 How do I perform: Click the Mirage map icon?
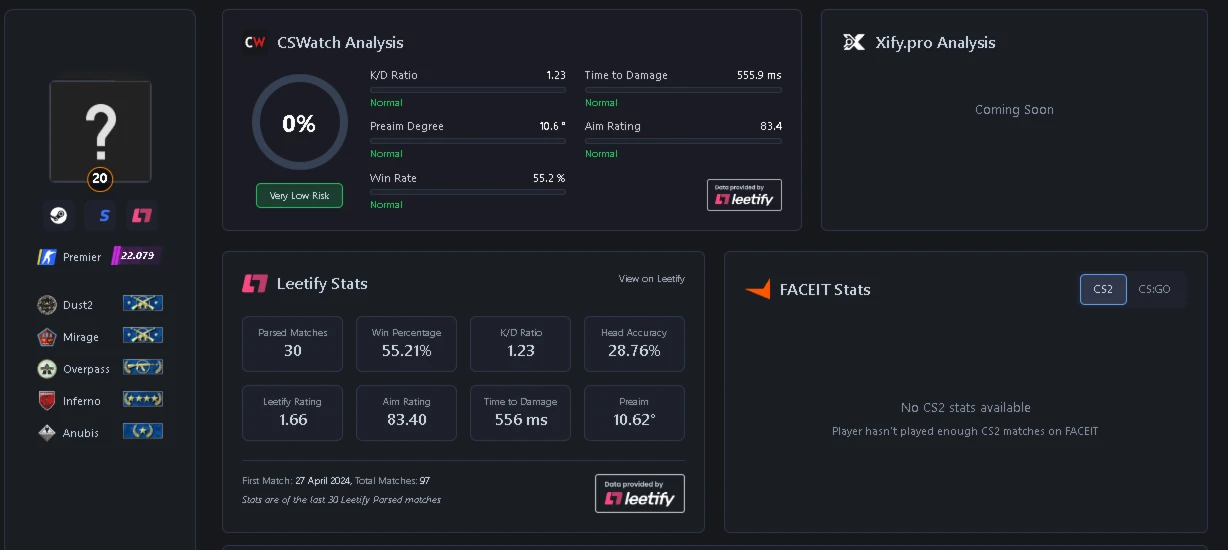click(46, 337)
